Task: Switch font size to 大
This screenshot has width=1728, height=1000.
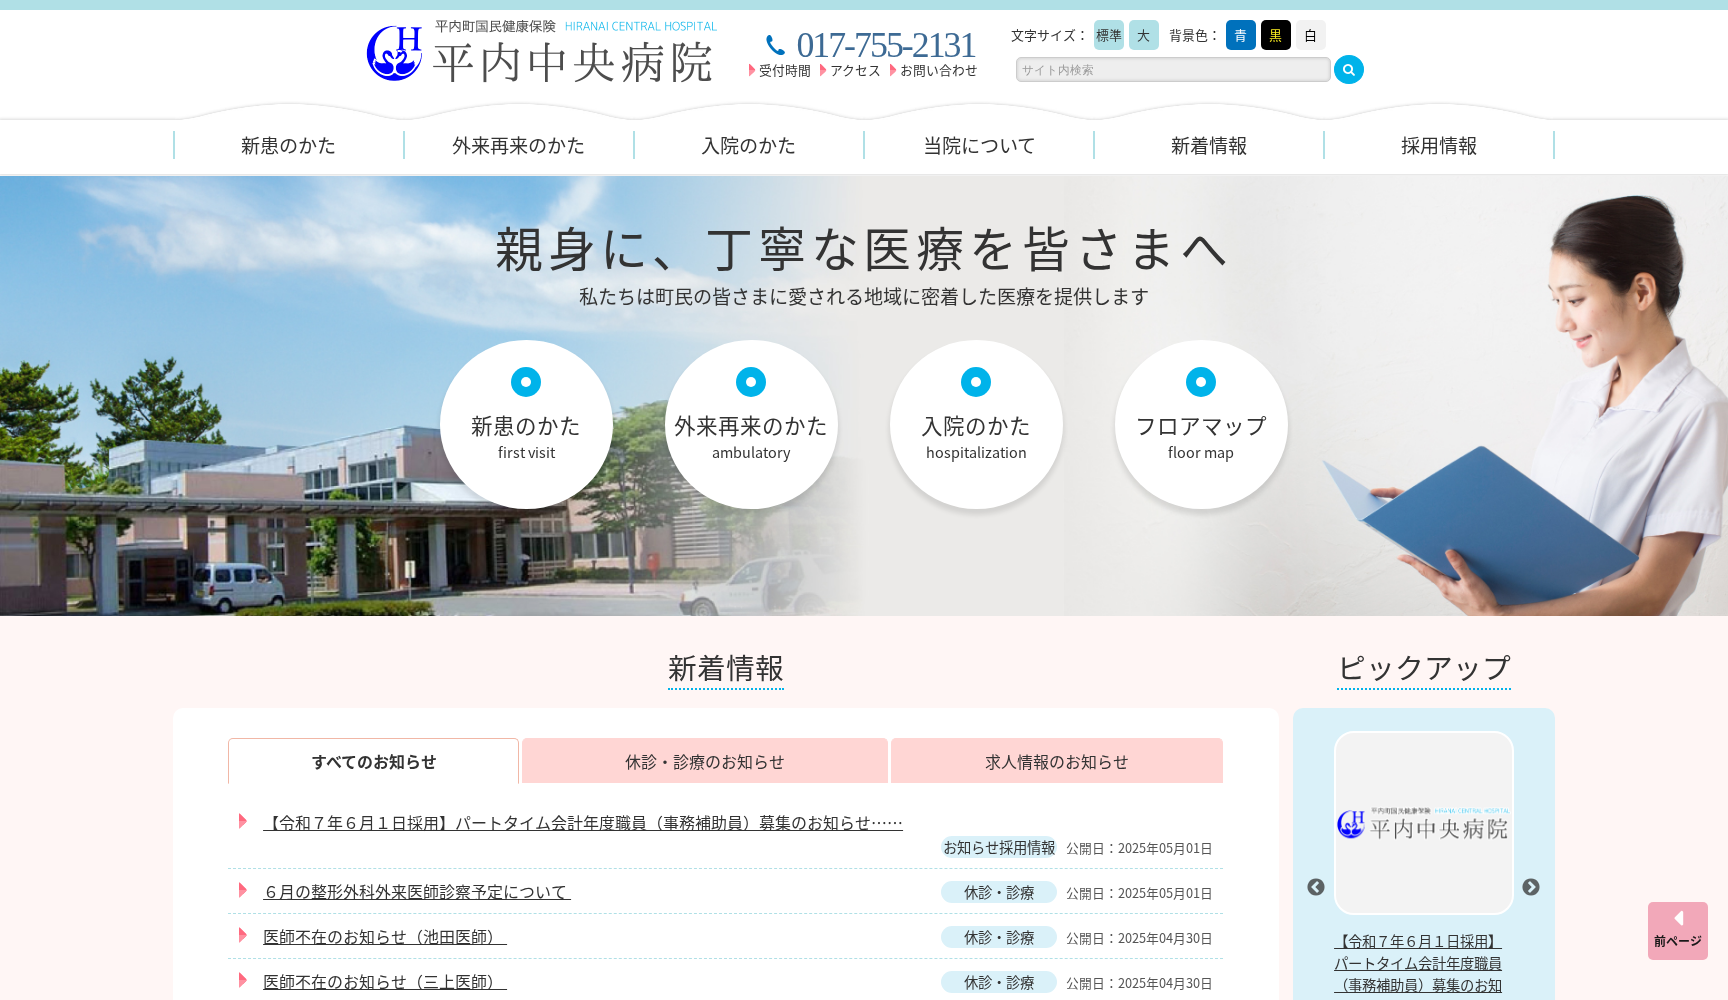Action: [x=1143, y=34]
